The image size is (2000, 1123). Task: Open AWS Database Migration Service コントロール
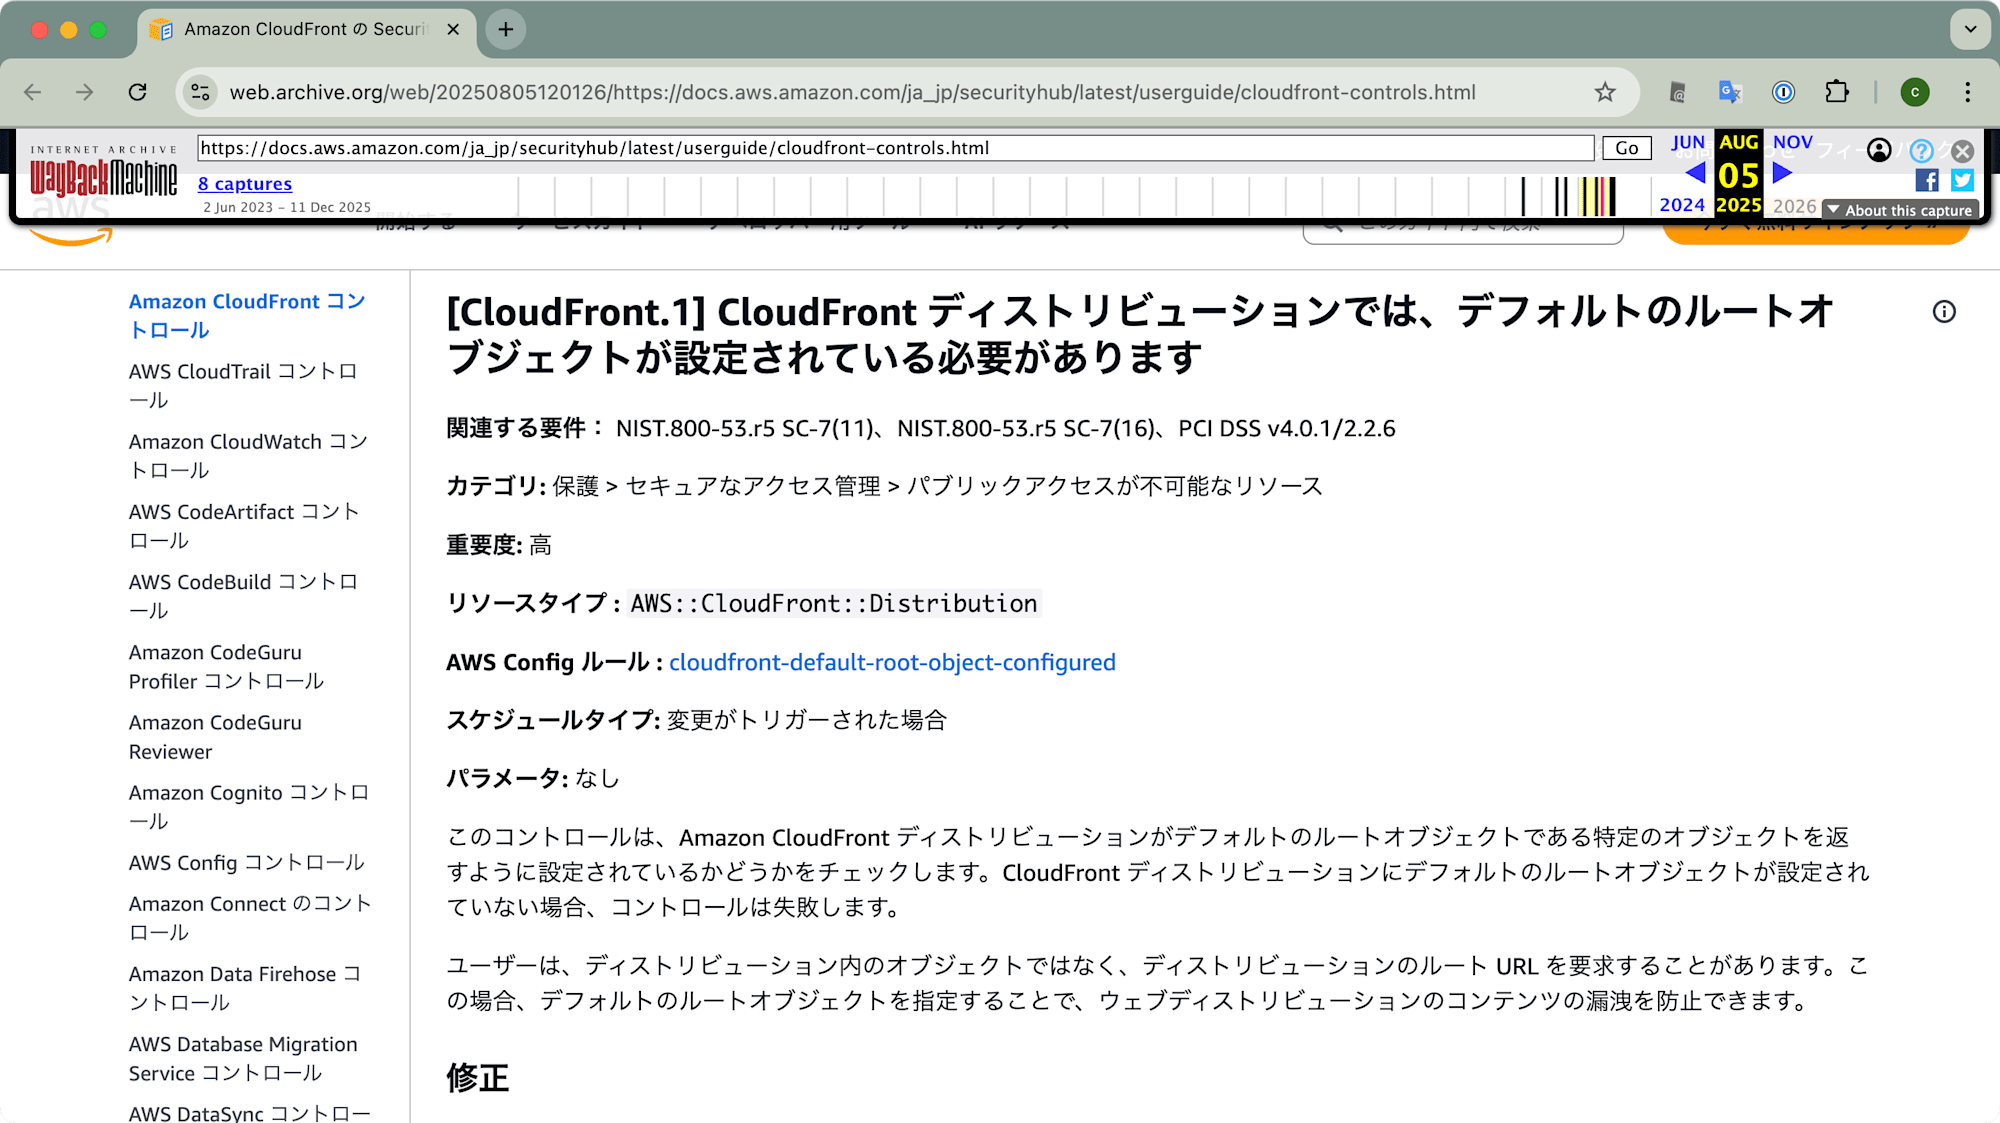[x=243, y=1058]
